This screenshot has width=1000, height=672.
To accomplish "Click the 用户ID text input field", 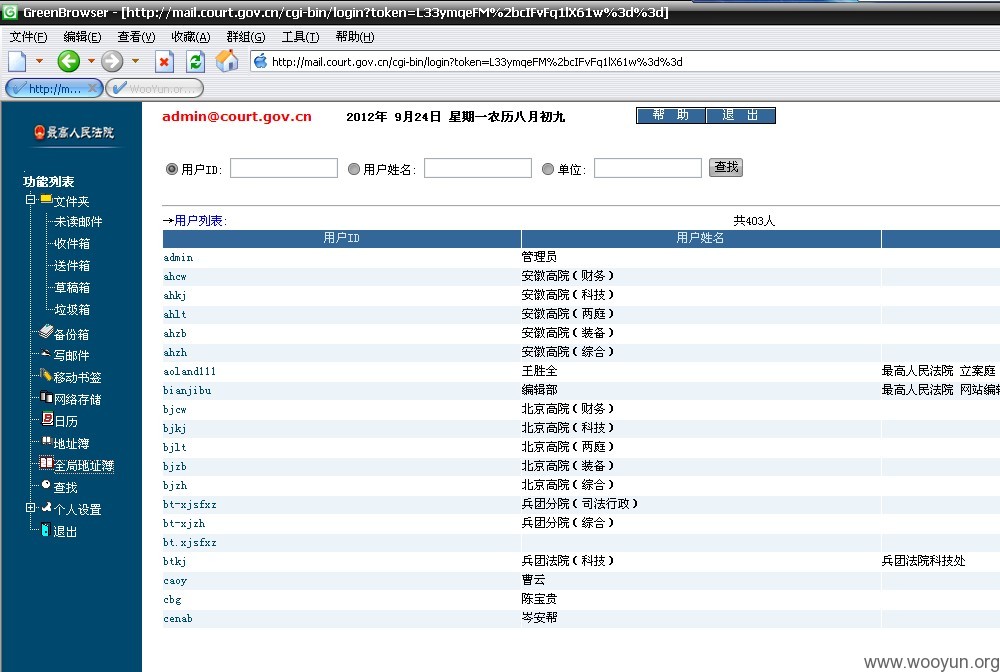I will [x=284, y=168].
